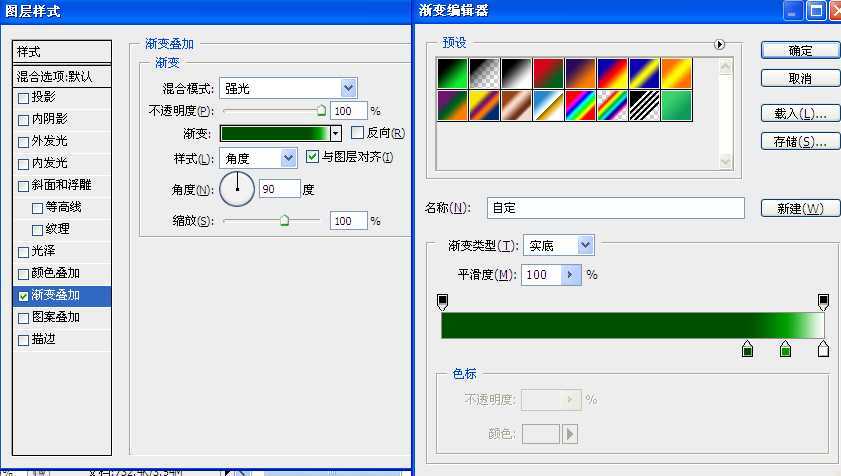Click the angle dial control
841x476 pixels.
point(237,188)
